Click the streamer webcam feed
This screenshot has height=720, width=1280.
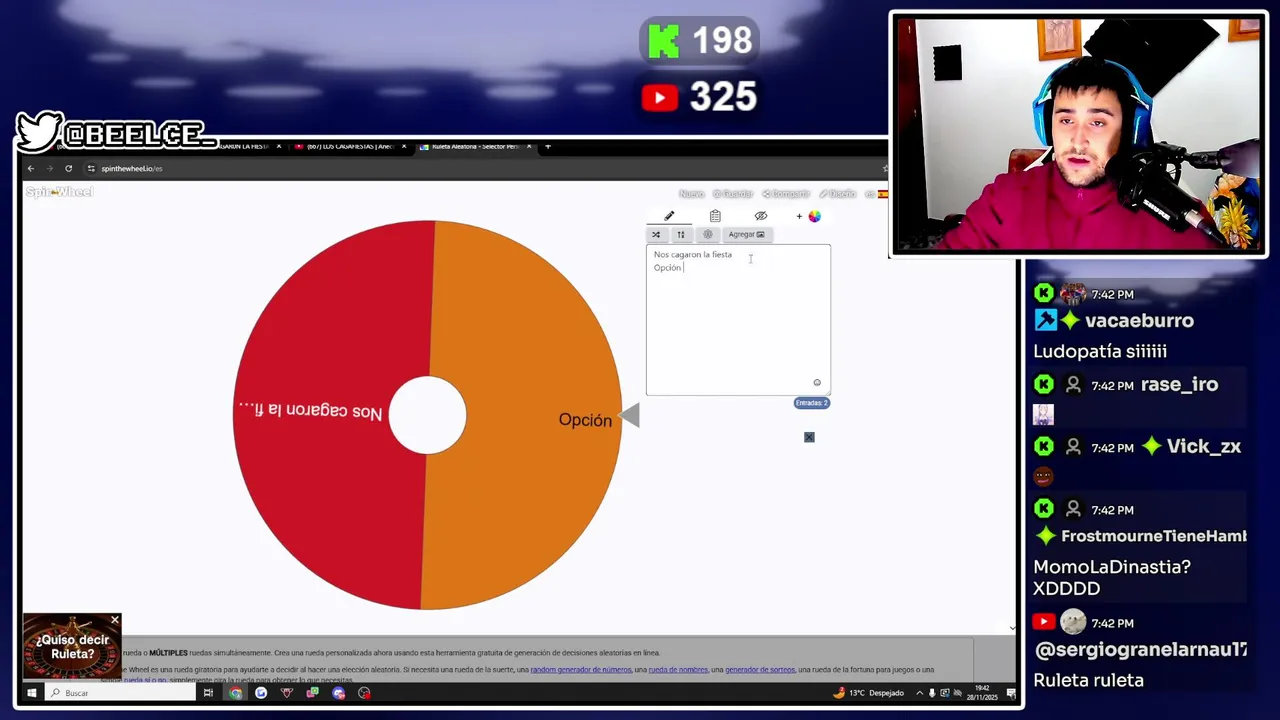pyautogui.click(x=1078, y=135)
